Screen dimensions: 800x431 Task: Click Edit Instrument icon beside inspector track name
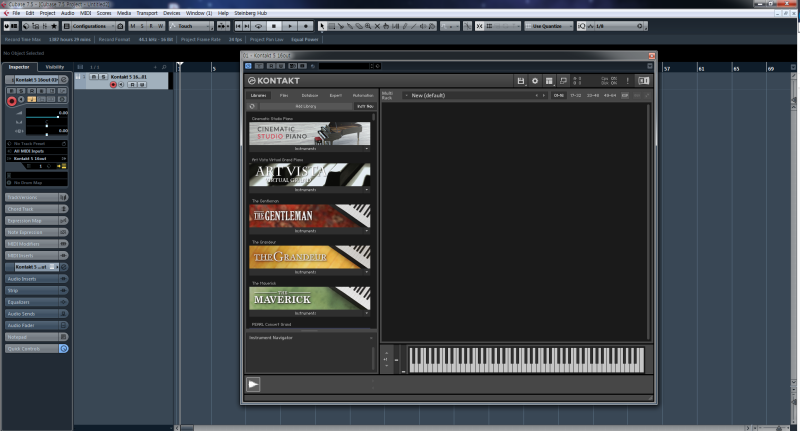point(64,80)
